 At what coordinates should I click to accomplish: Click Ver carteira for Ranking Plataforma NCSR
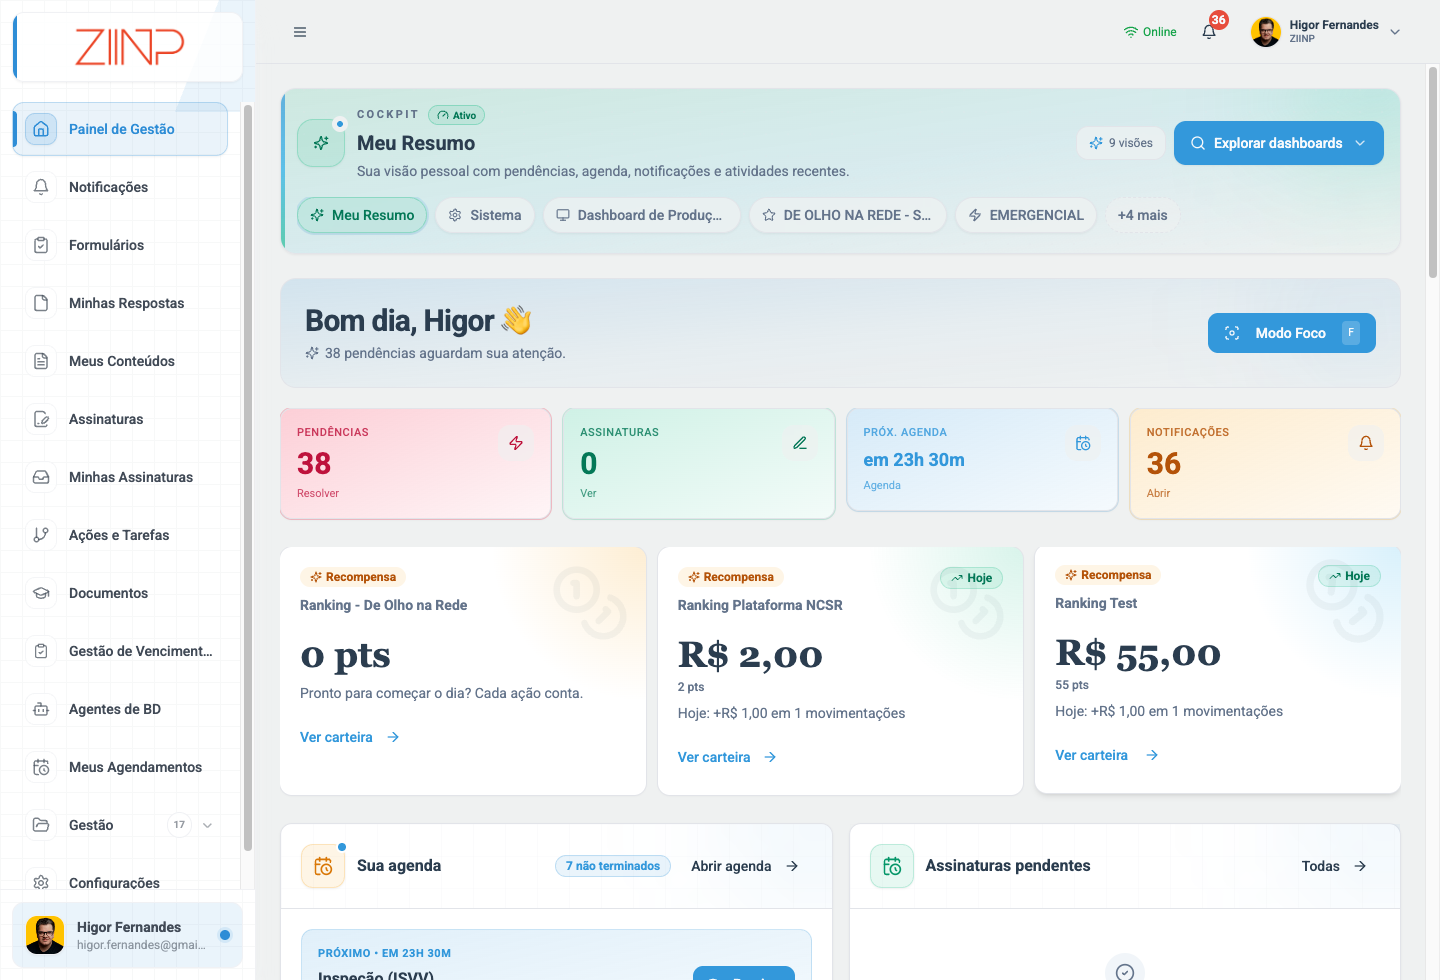(x=728, y=757)
